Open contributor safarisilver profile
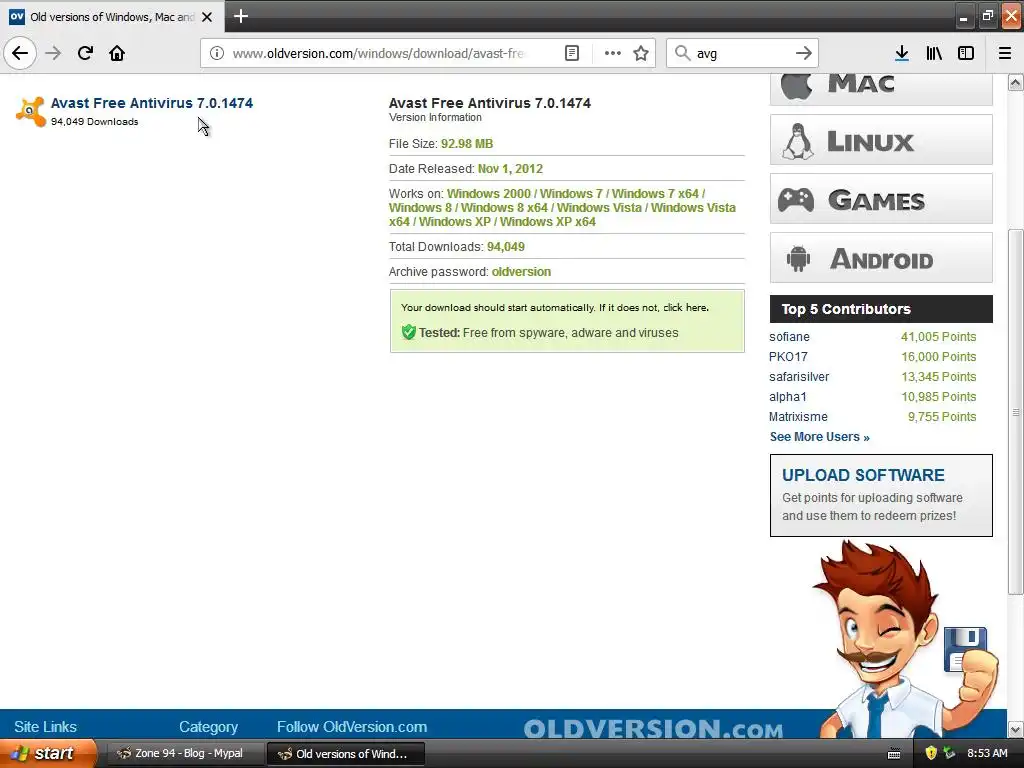This screenshot has width=1024, height=768. [799, 377]
